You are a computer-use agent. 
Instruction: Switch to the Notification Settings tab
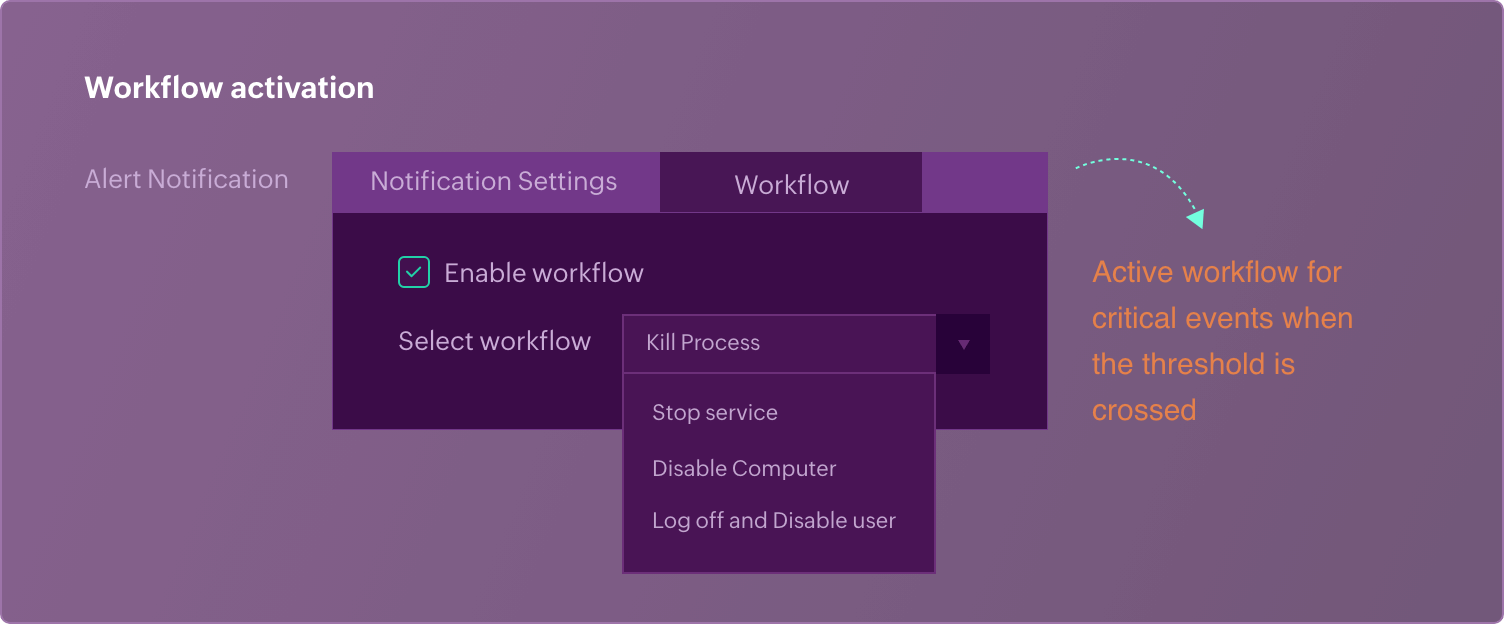tap(494, 182)
